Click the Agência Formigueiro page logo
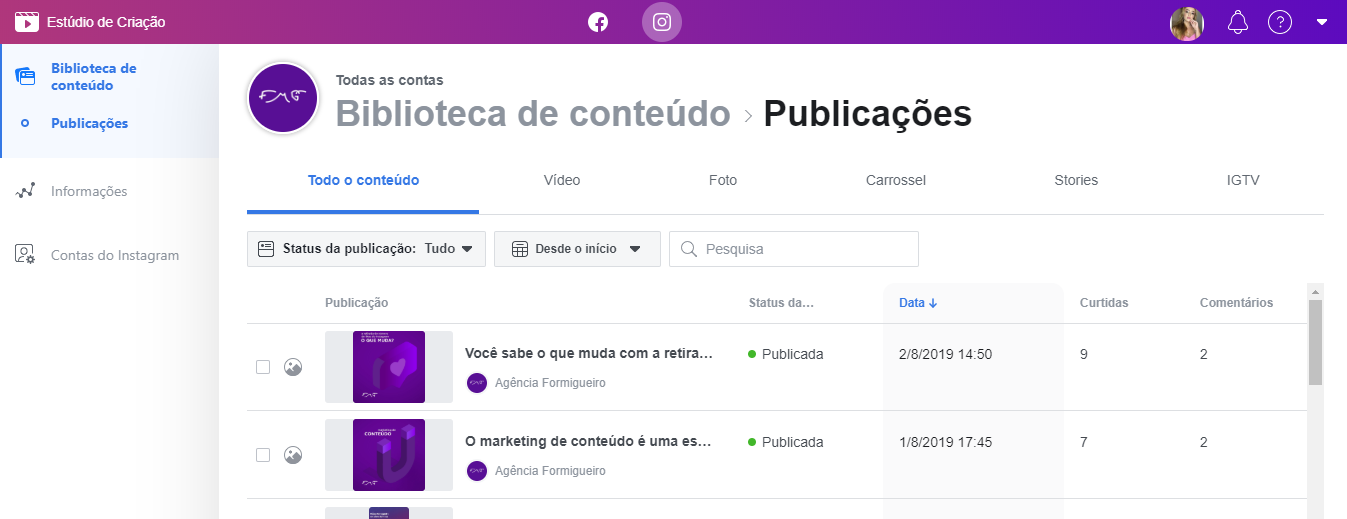 [x=283, y=97]
